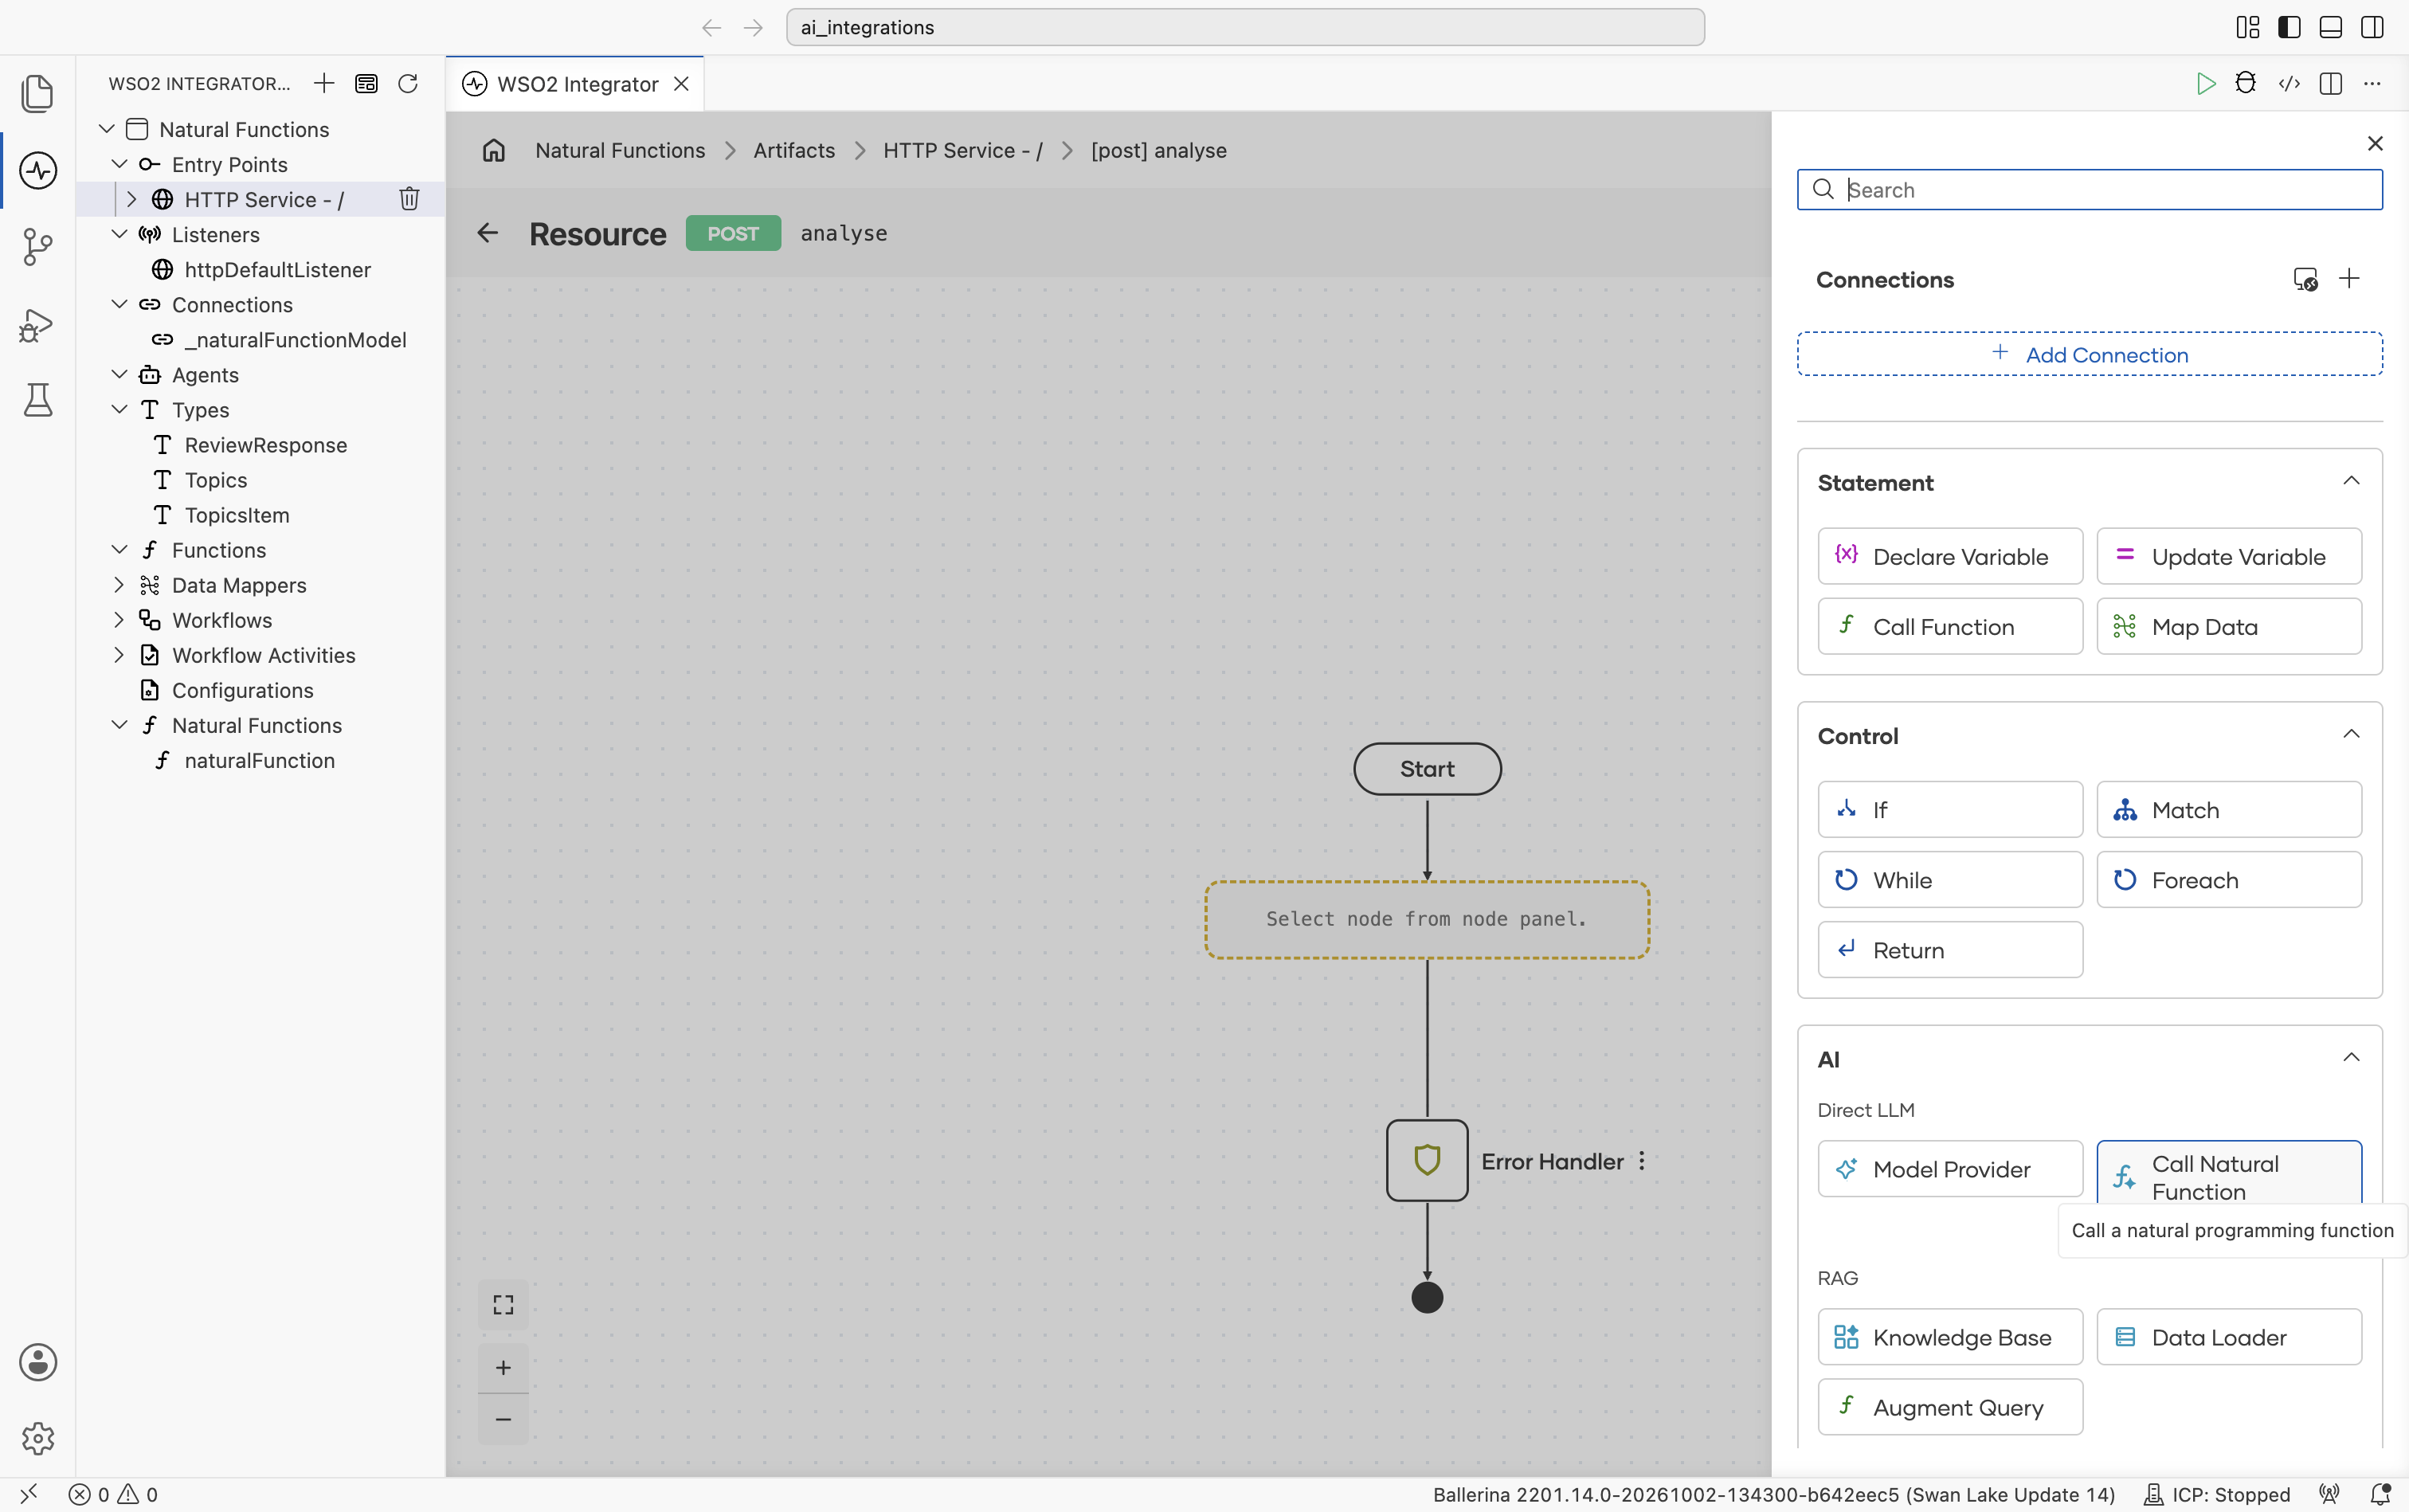The image size is (2409, 1512).
Task: Open the ReviewResponse type
Action: click(265, 445)
